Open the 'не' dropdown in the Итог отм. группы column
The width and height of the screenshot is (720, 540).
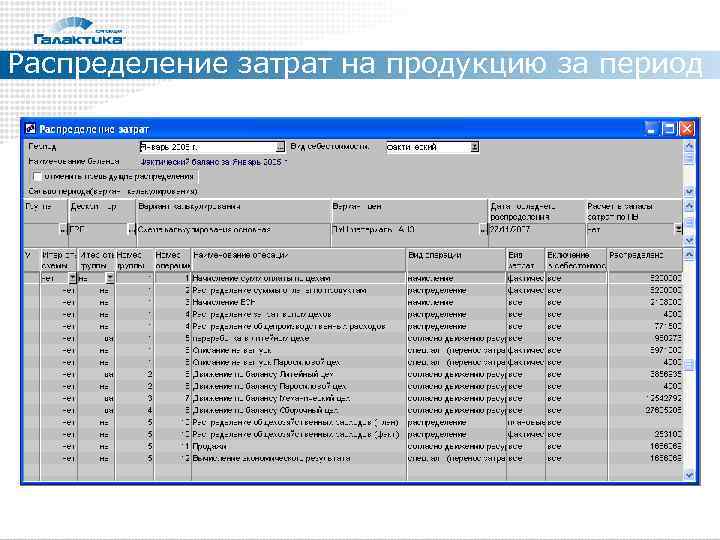(x=110, y=278)
